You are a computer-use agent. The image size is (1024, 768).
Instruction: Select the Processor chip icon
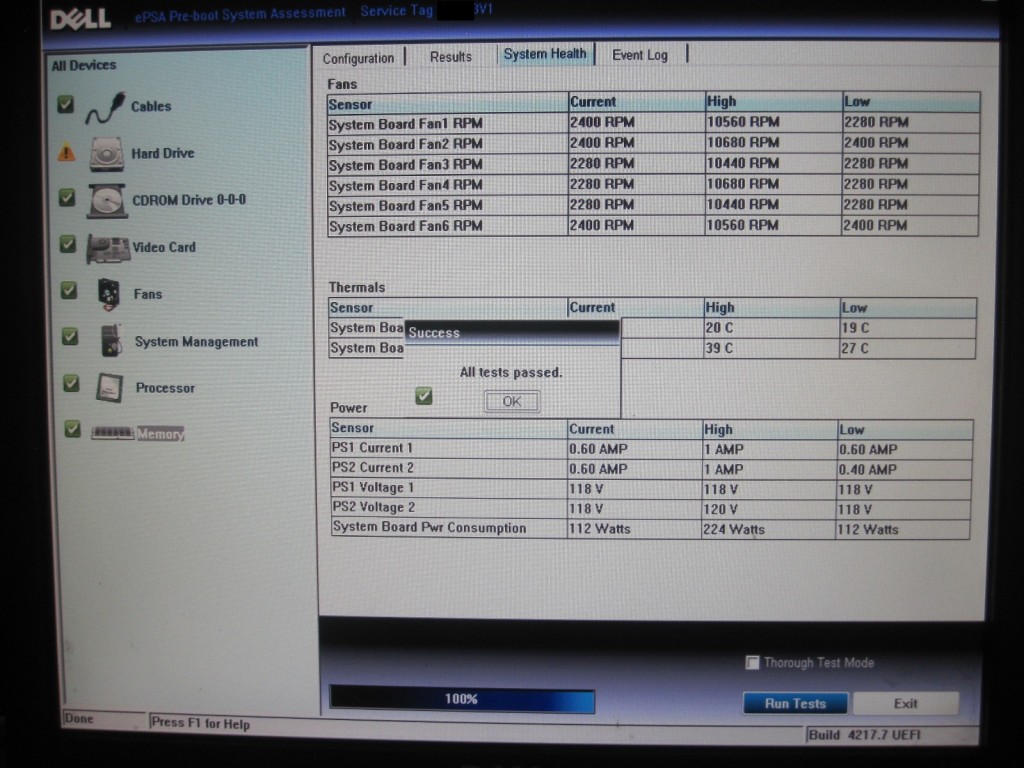point(110,387)
